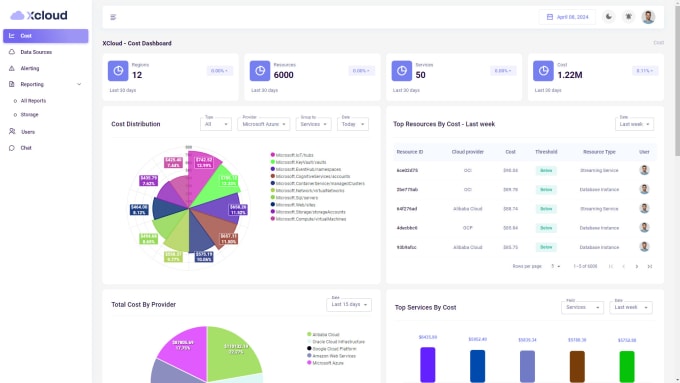
Task: Click the Alerting warning triangle icon
Action: point(12,68)
